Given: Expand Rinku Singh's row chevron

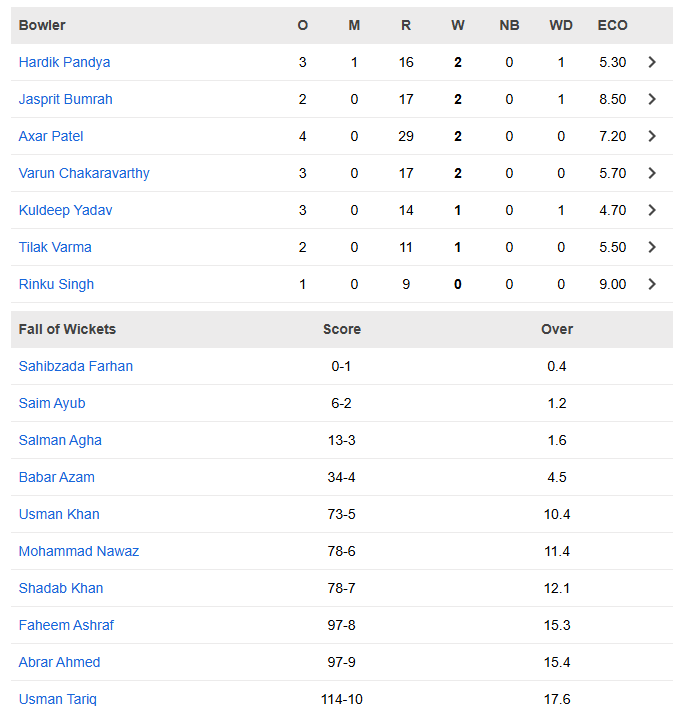Looking at the screenshot, I should 652,284.
